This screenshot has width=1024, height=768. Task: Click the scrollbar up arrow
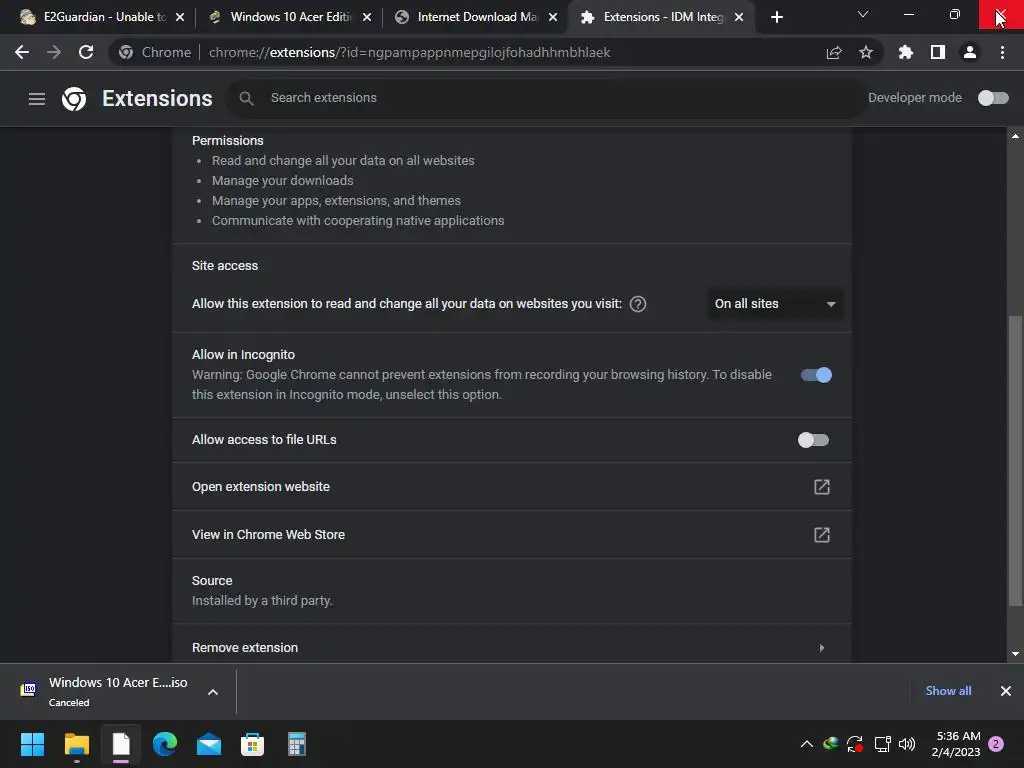1015,136
